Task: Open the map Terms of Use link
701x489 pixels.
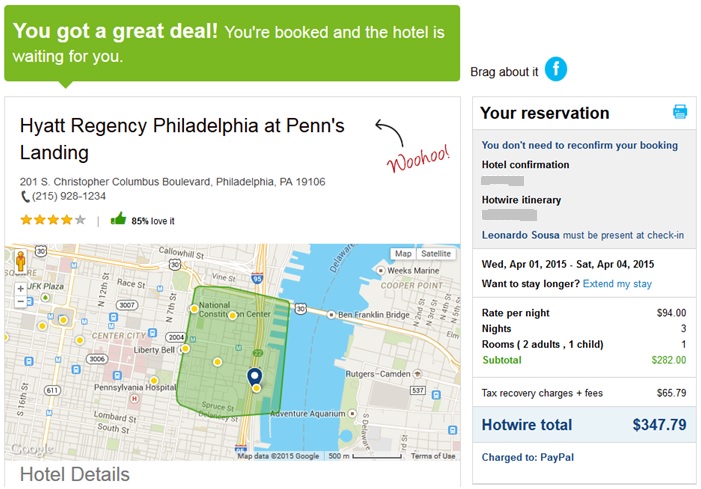Action: point(433,456)
